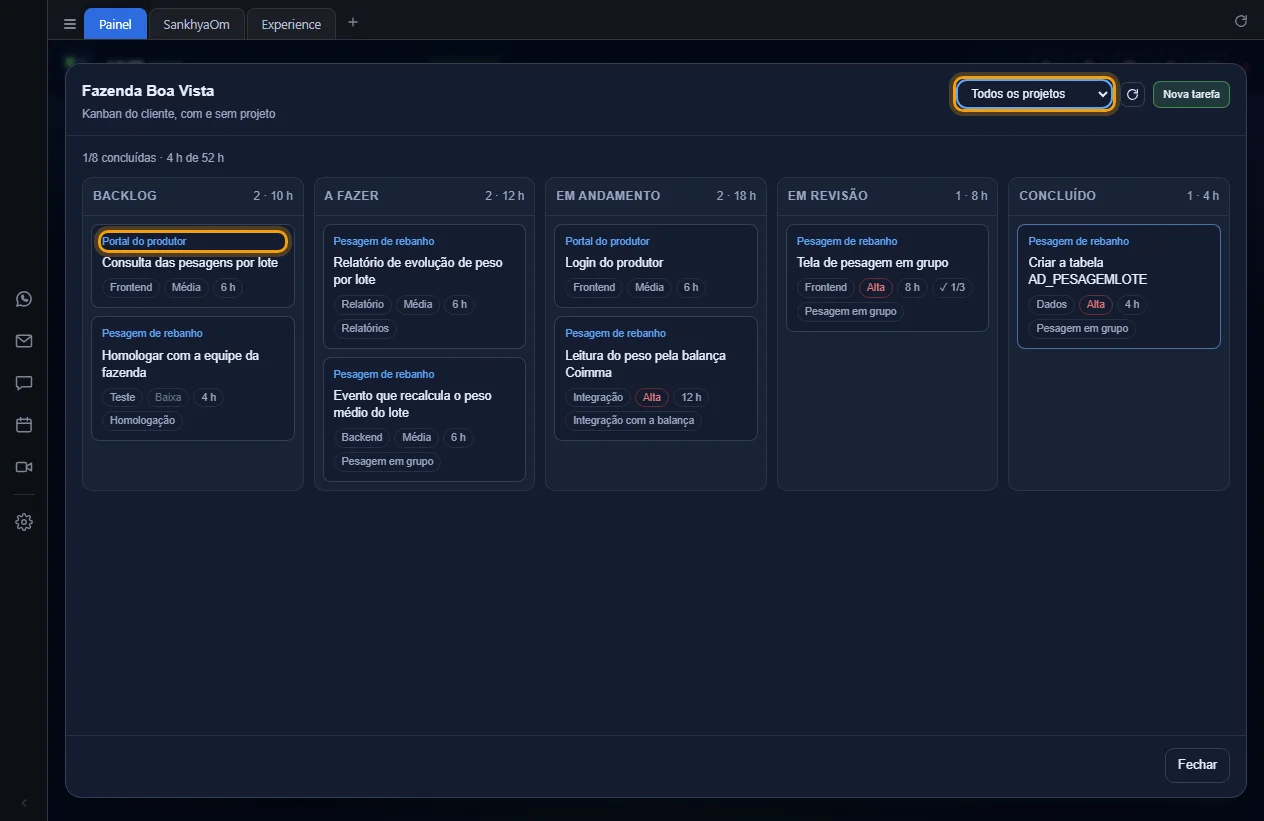The height and width of the screenshot is (821, 1264).
Task: Click the Baixa priority badge
Action: click(168, 397)
